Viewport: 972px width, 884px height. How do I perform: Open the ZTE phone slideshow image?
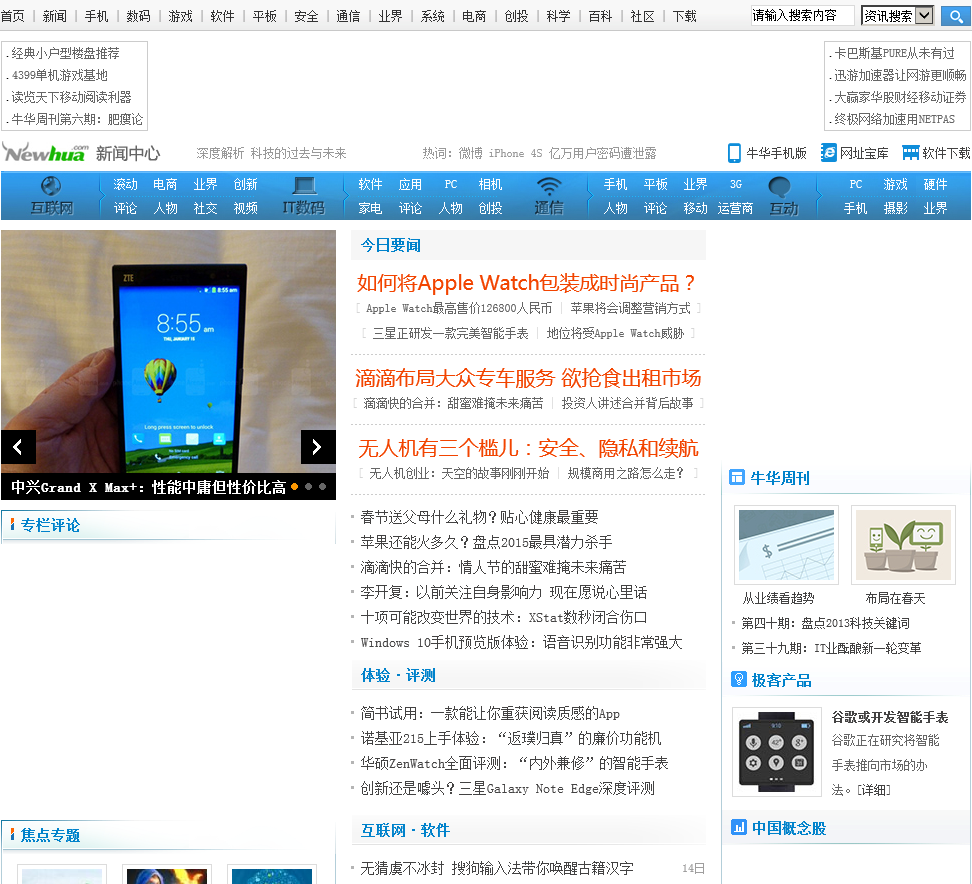tap(168, 351)
